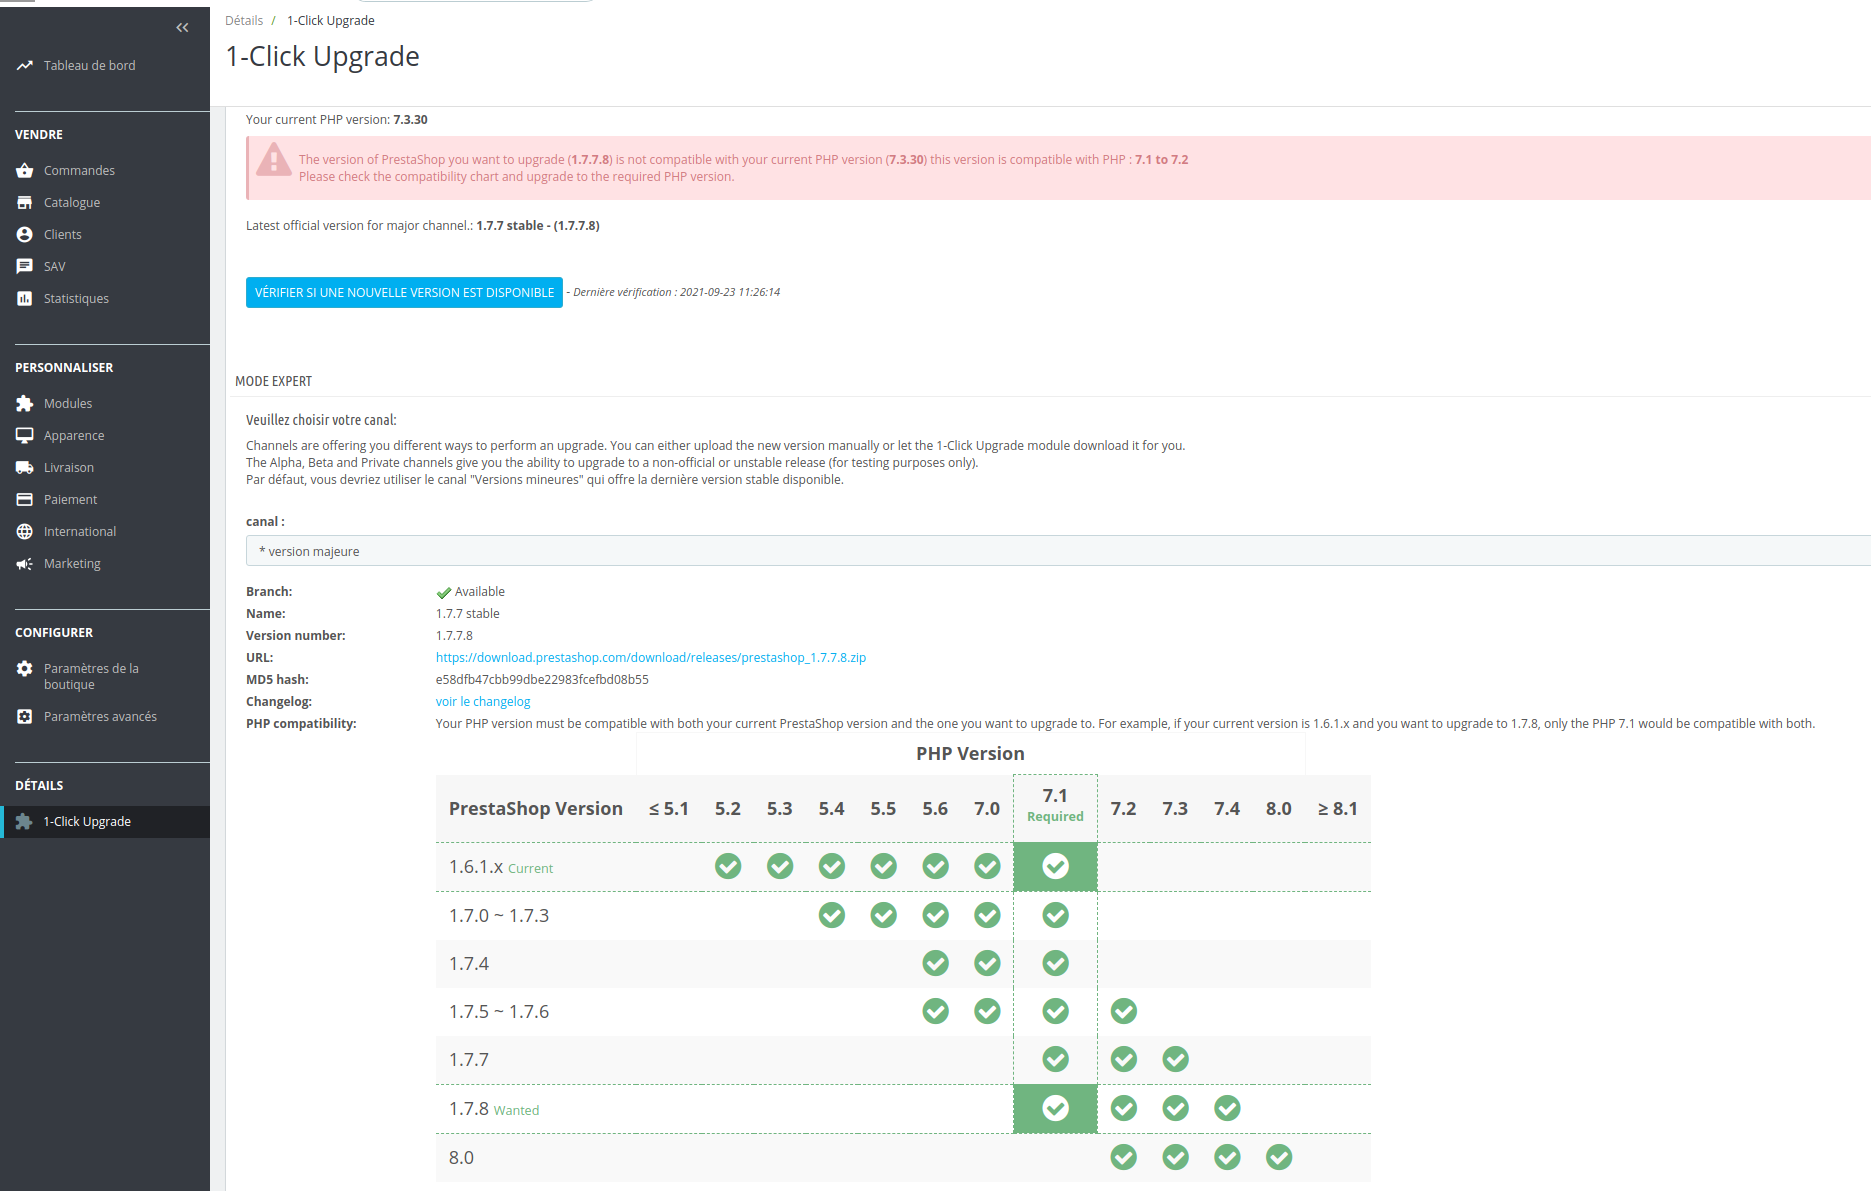Open Commandes menu item
The width and height of the screenshot is (1871, 1191).
coord(79,171)
